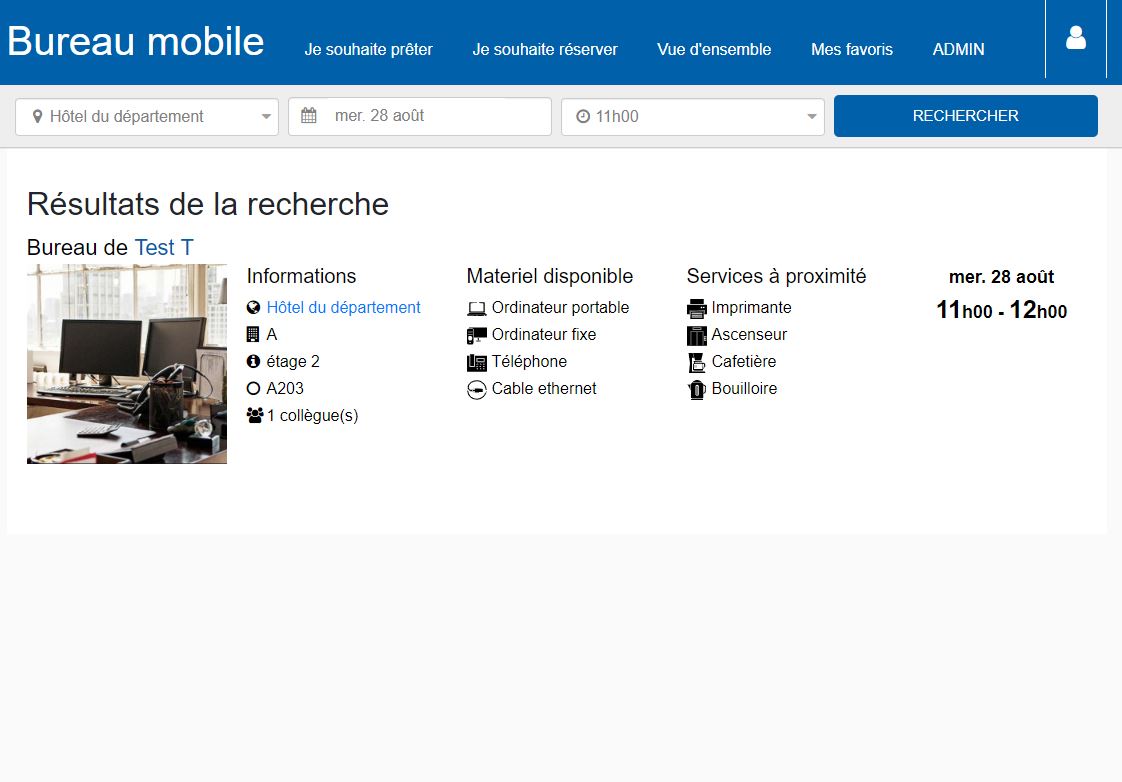Screen dimensions: 1122x782
Task: Click the Imprimante text
Action: [751, 308]
